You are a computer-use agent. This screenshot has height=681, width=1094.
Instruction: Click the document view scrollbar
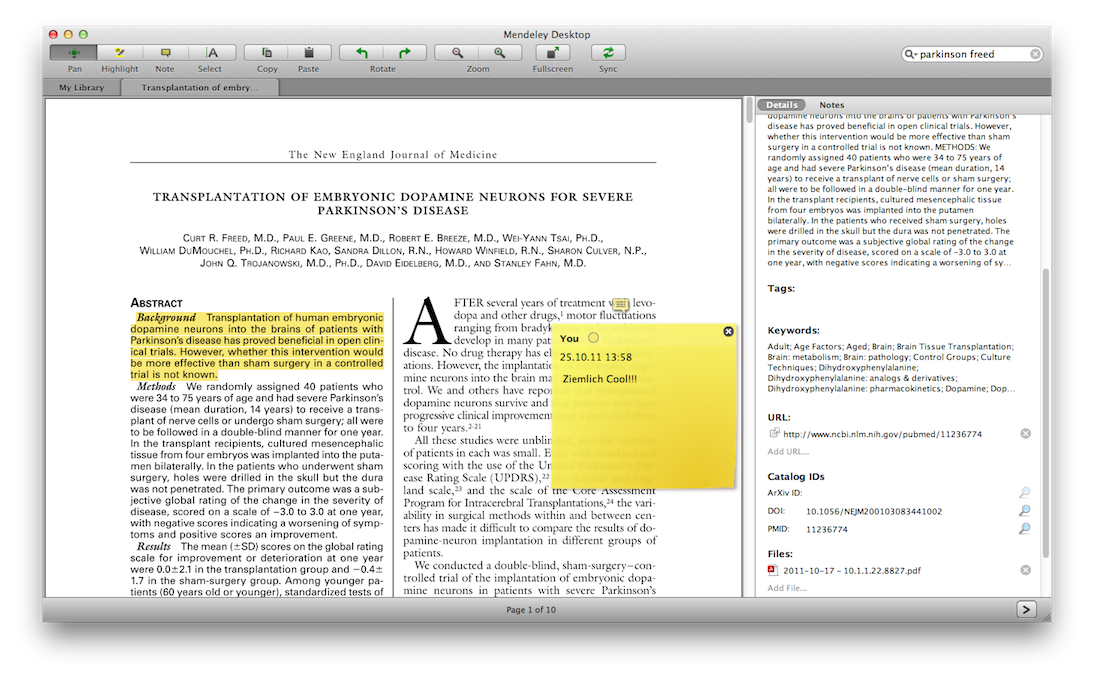[x=749, y=112]
